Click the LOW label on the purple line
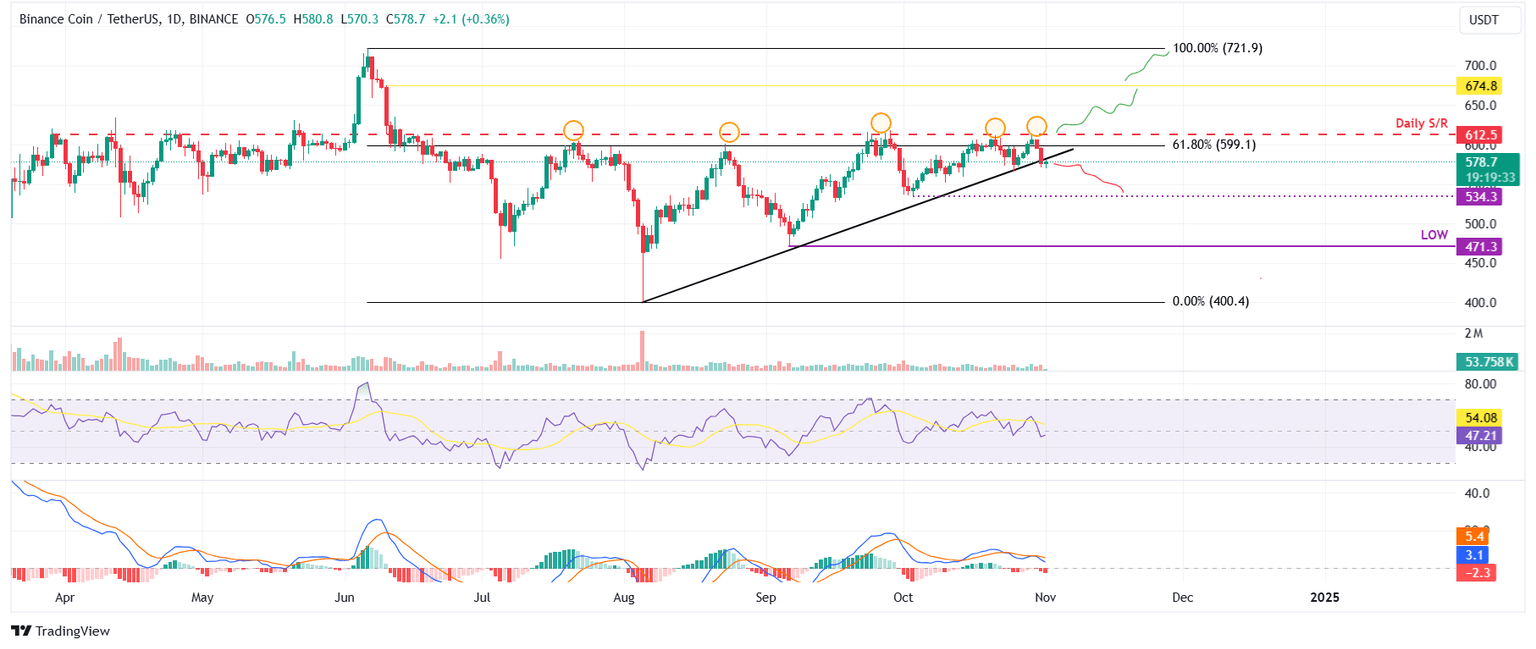 click(x=1434, y=234)
